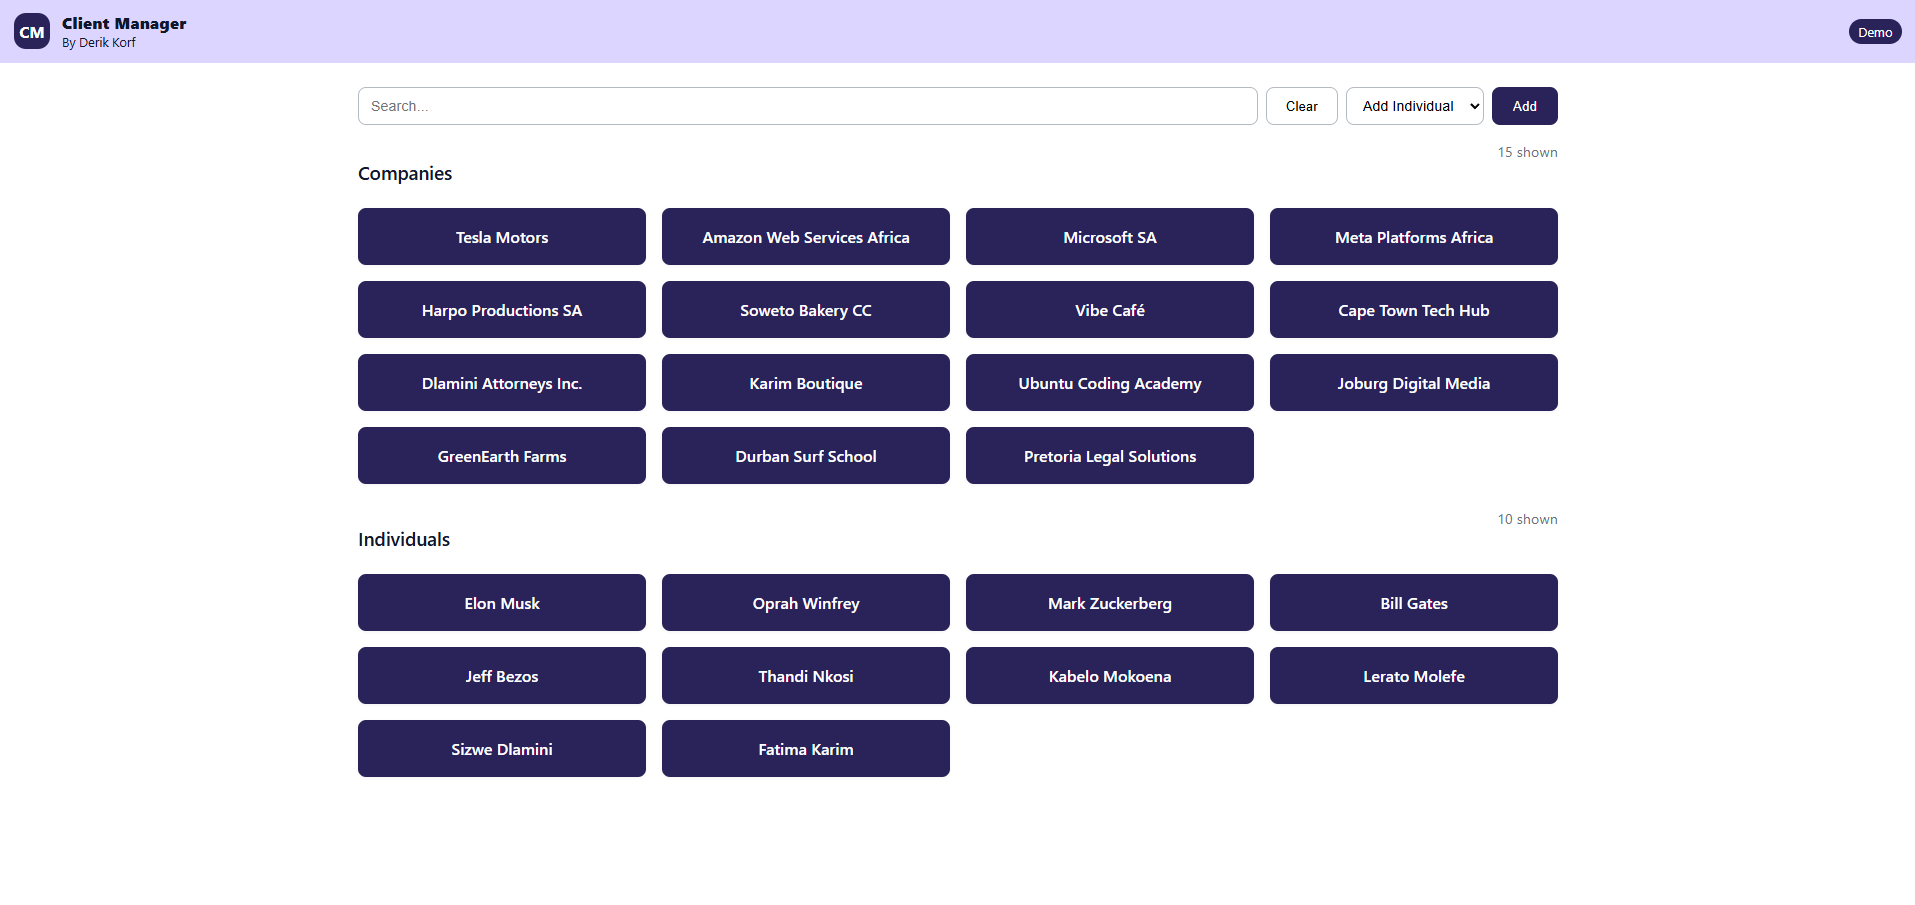Select Ubuntu Coding Academy

[x=1110, y=383]
